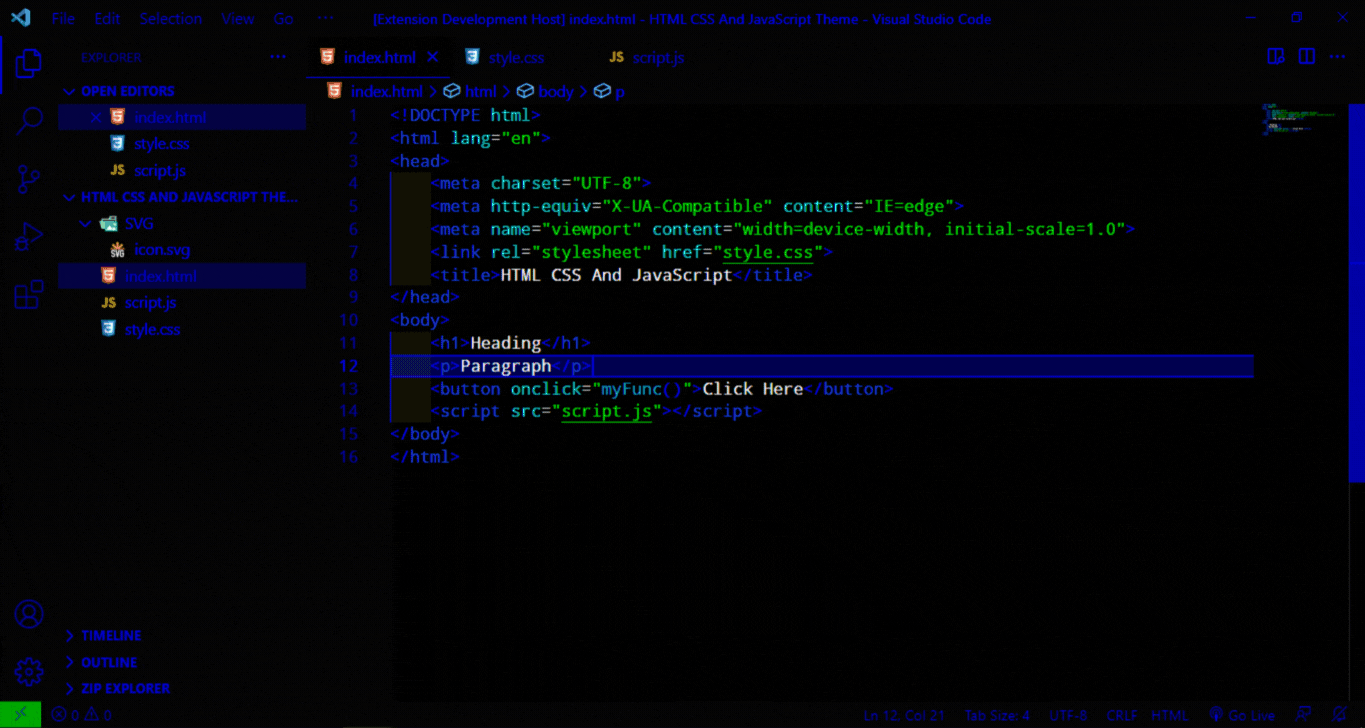Click p symbol in breadcrumb
This screenshot has width=1365, height=728.
[x=610, y=92]
